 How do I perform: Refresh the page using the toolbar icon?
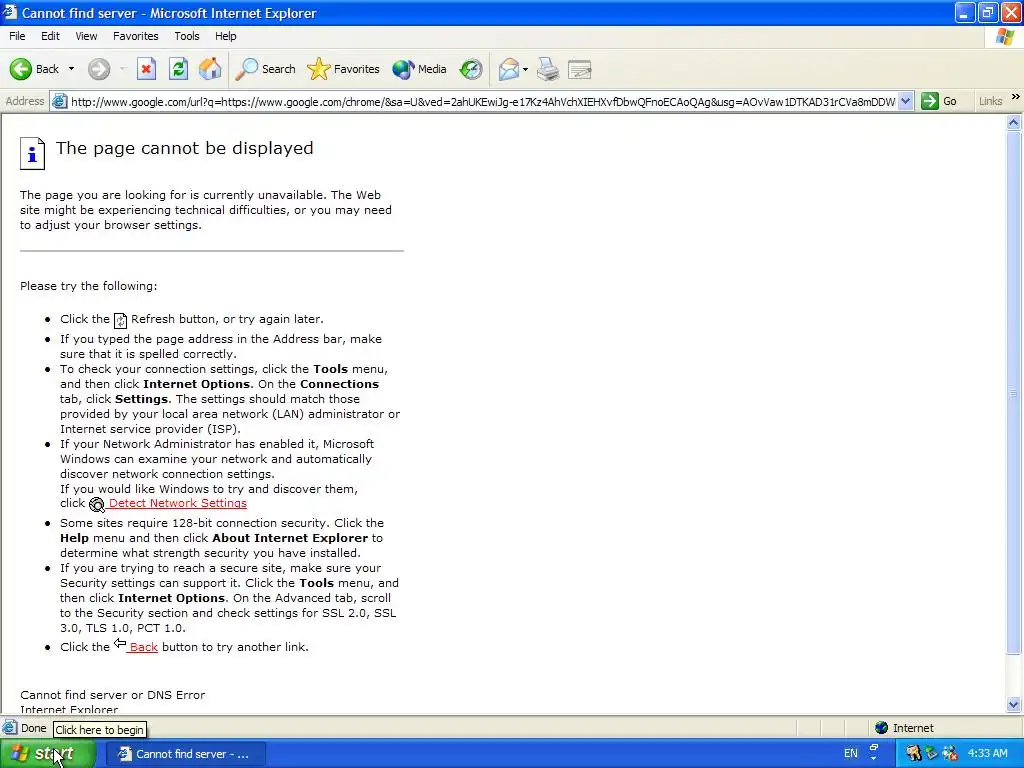[x=178, y=69]
